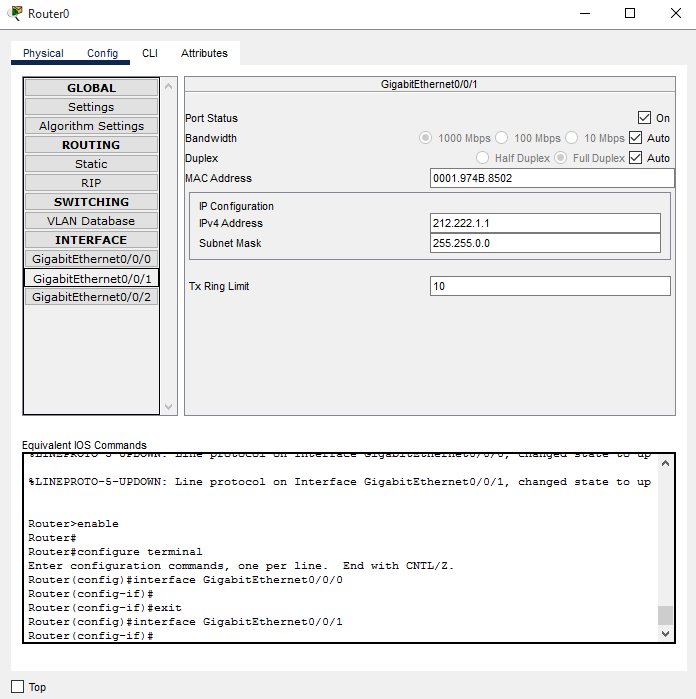The width and height of the screenshot is (696, 699).
Task: Click the IPv4 Address field
Action: (545, 223)
